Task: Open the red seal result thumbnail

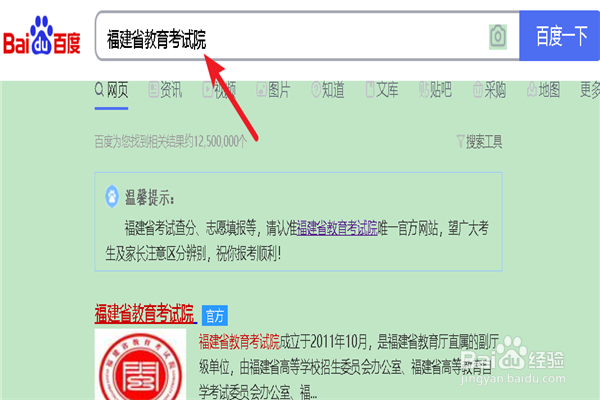Action: pyautogui.click(x=140, y=364)
